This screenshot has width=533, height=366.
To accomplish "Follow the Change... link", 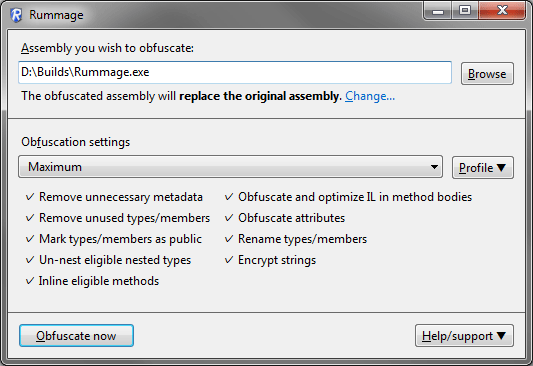I will click(x=370, y=96).
